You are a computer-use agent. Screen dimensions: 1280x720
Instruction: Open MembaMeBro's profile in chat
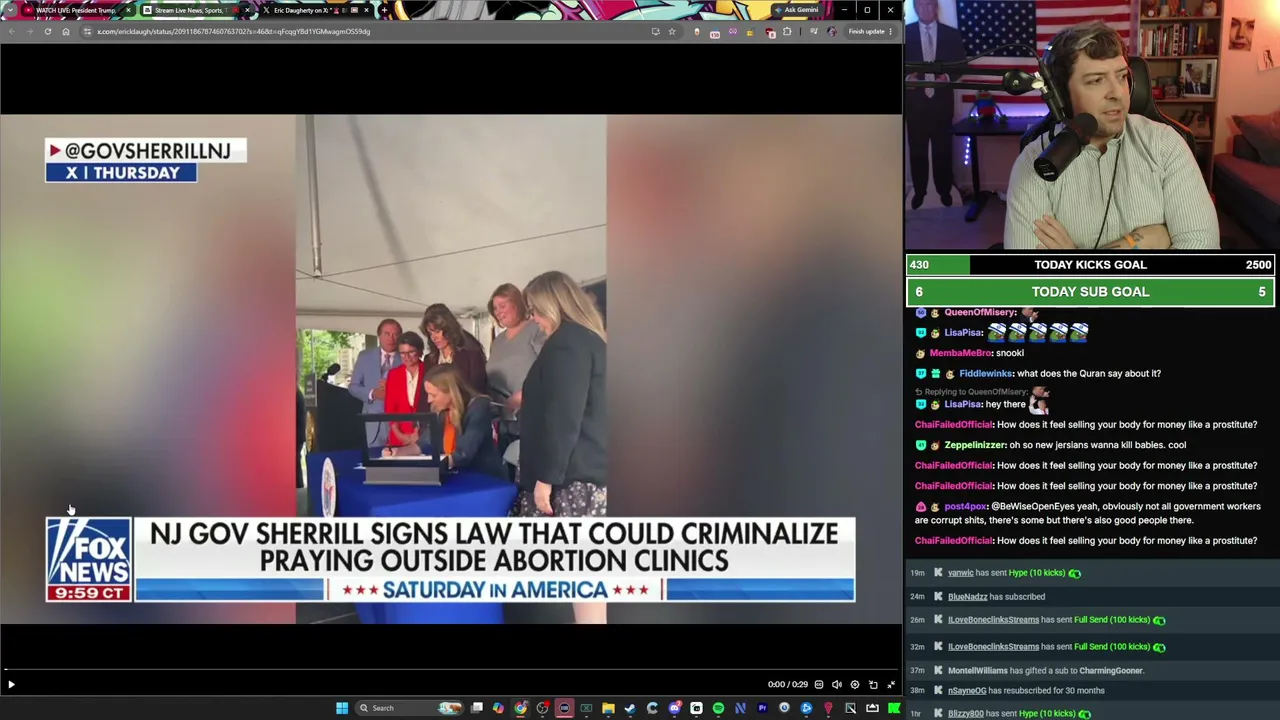click(961, 353)
